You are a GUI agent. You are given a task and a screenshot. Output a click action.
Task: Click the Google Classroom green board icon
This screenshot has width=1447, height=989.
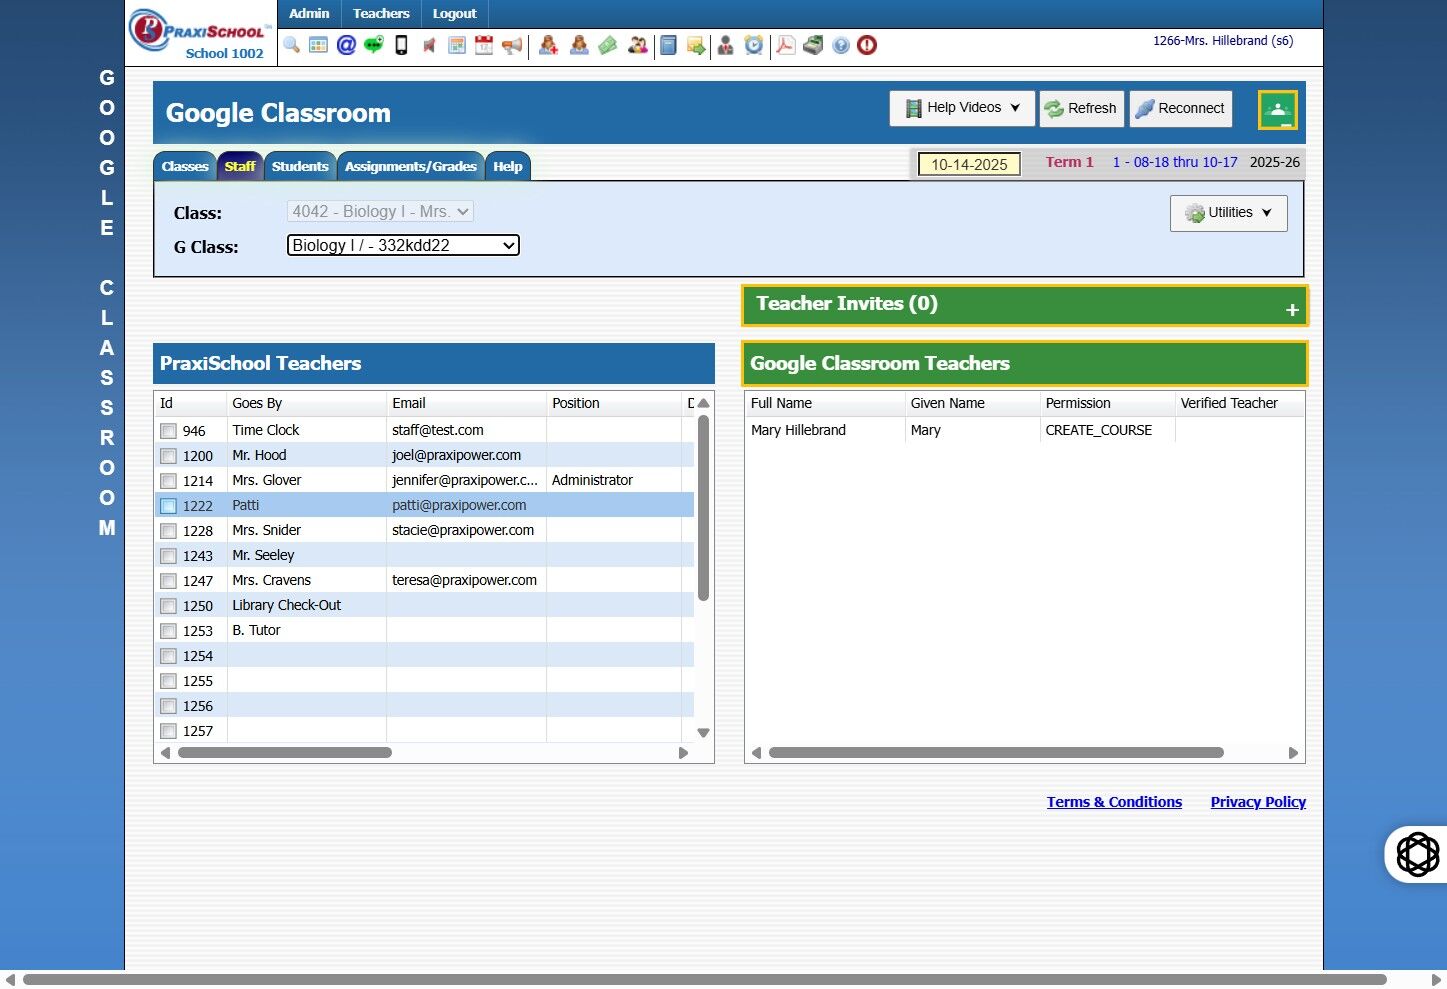(1278, 110)
